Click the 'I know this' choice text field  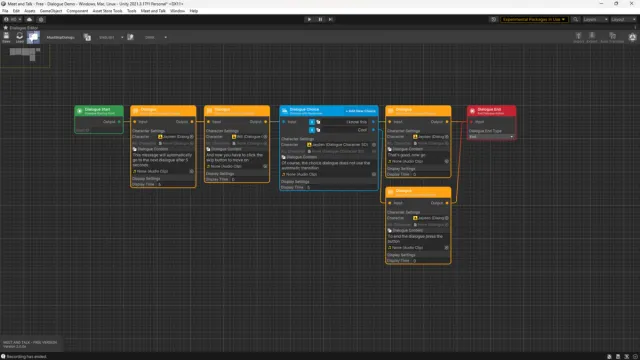tap(345, 122)
